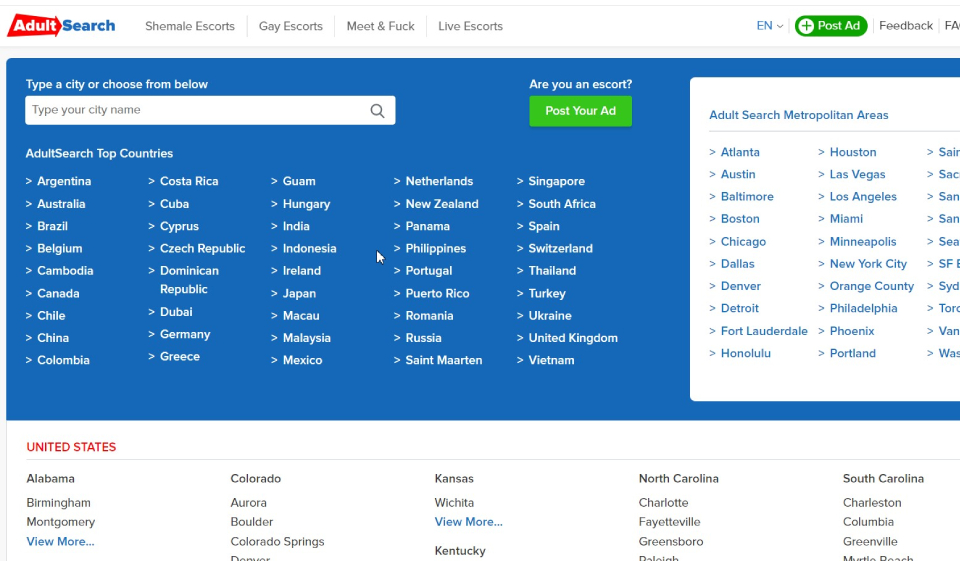
Task: Open the Wichita city link
Action: click(454, 503)
